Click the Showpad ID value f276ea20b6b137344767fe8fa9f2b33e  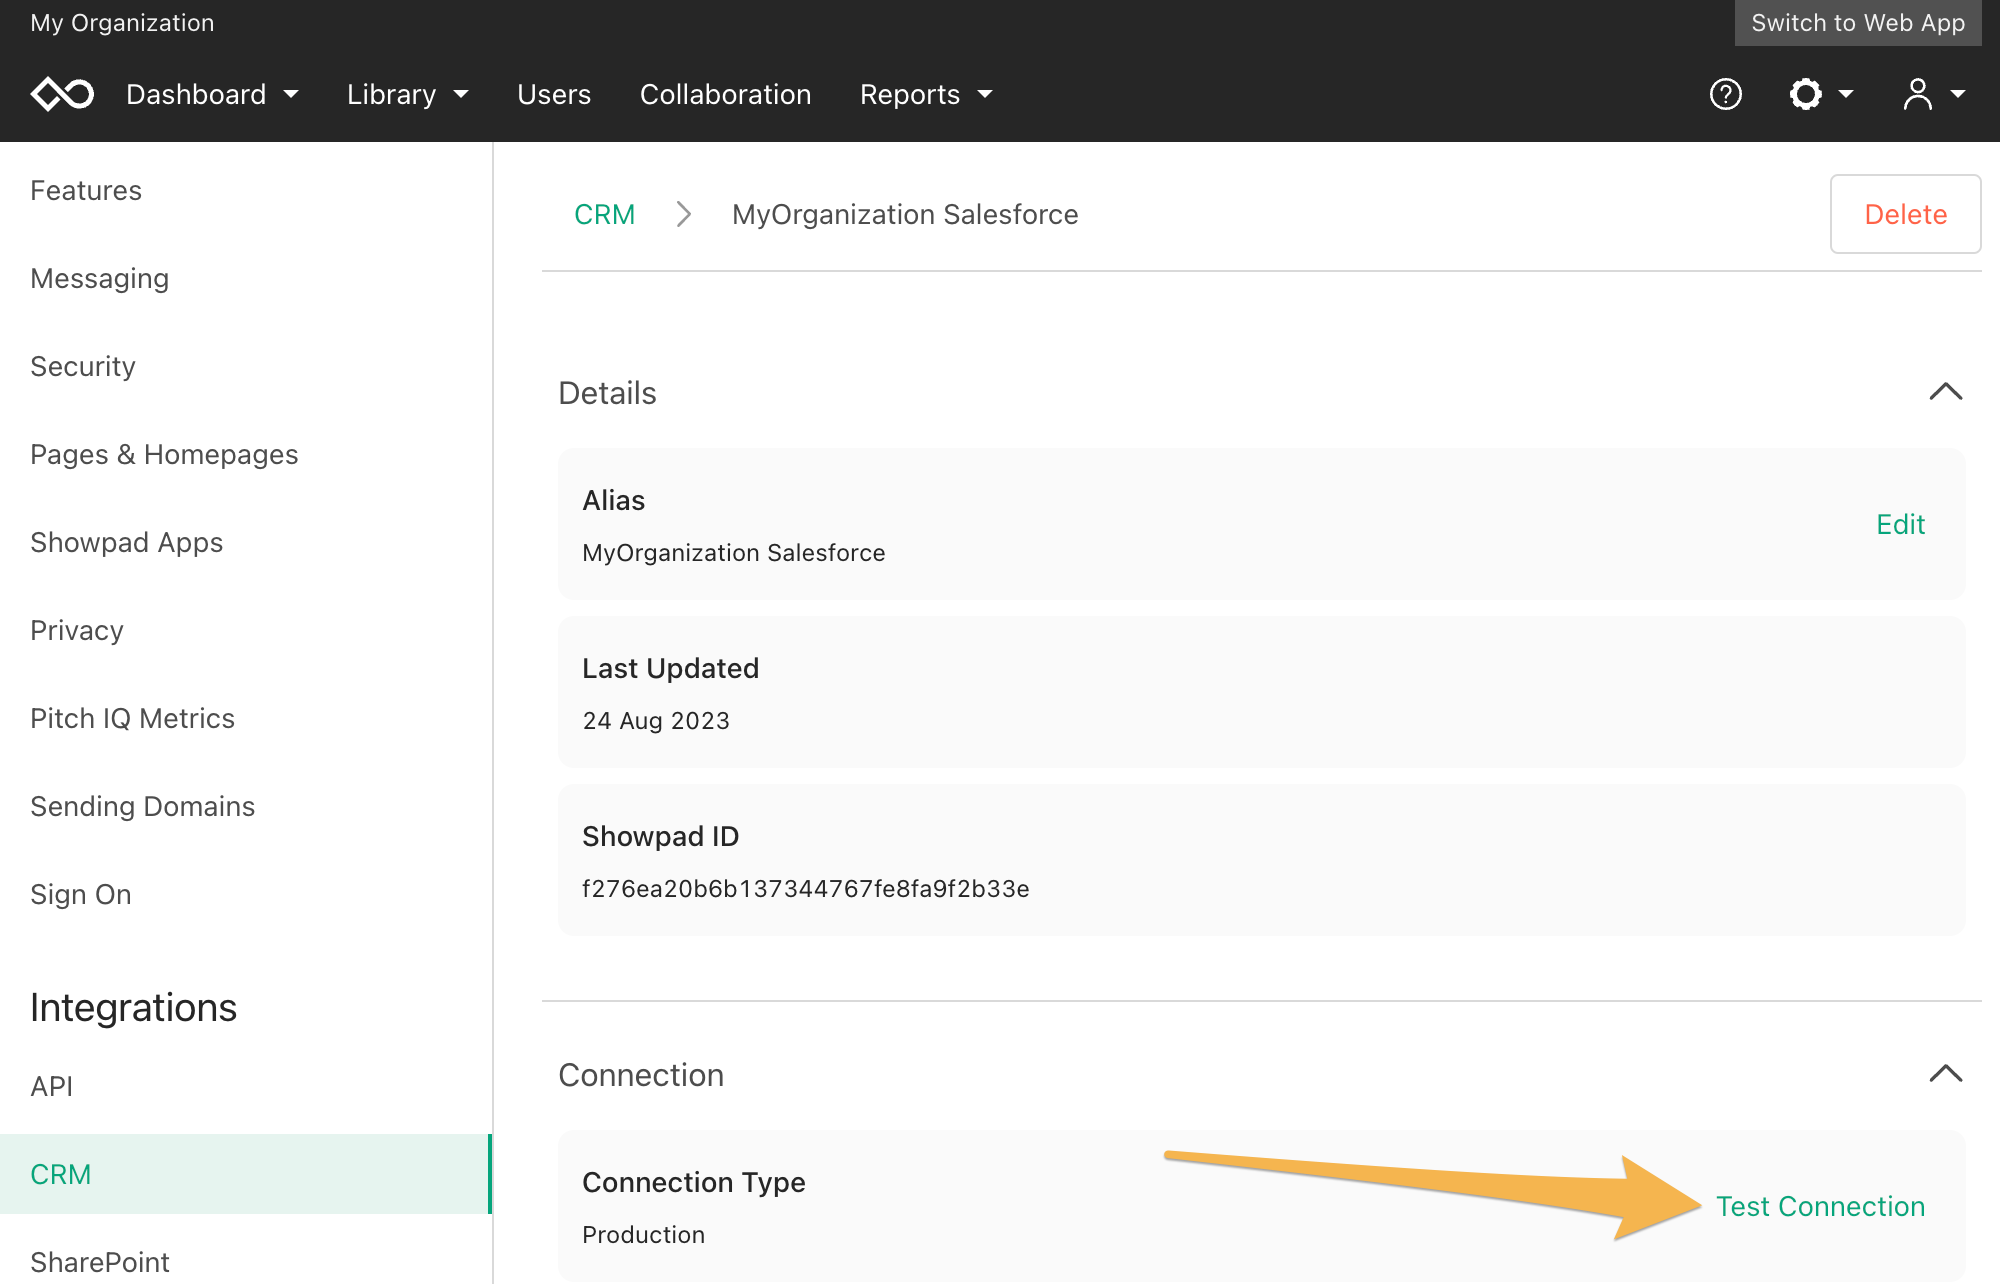pyautogui.click(x=806, y=888)
